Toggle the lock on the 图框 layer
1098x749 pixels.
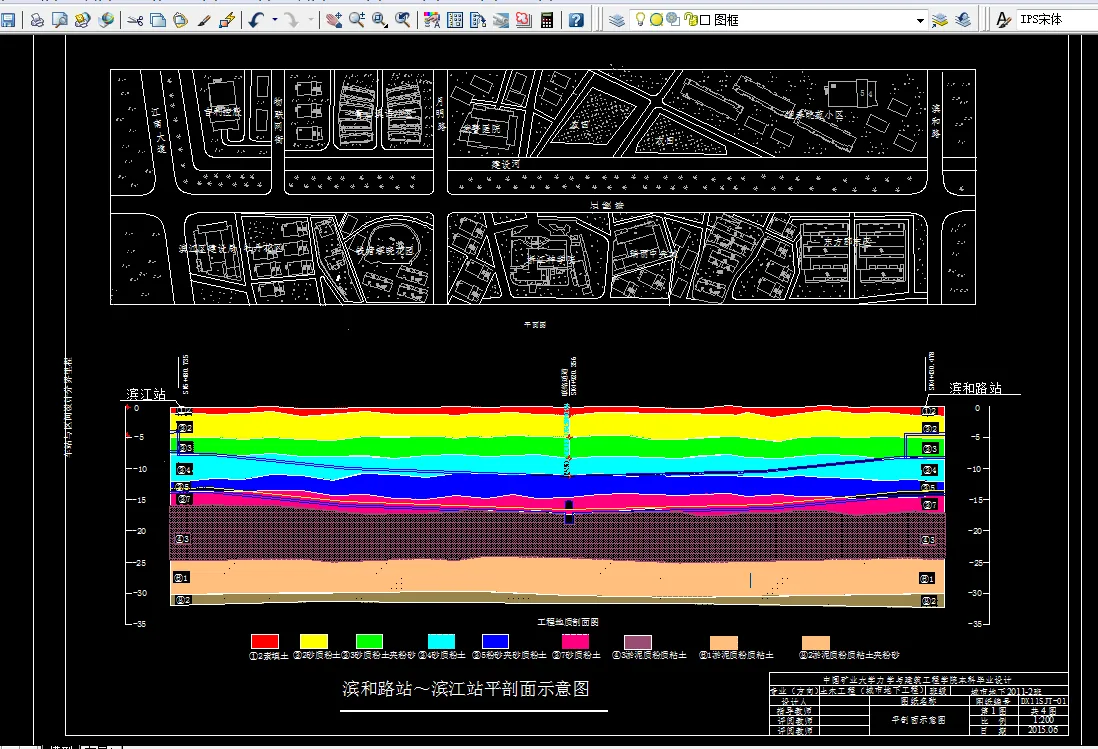click(x=690, y=20)
